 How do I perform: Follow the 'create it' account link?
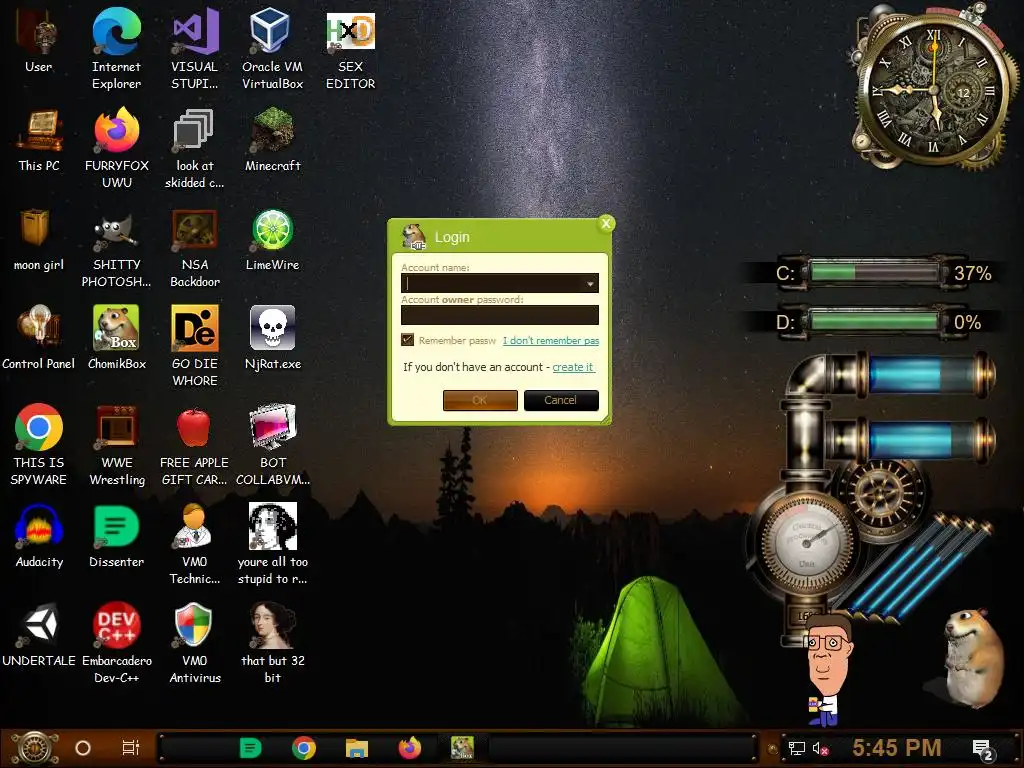click(573, 367)
